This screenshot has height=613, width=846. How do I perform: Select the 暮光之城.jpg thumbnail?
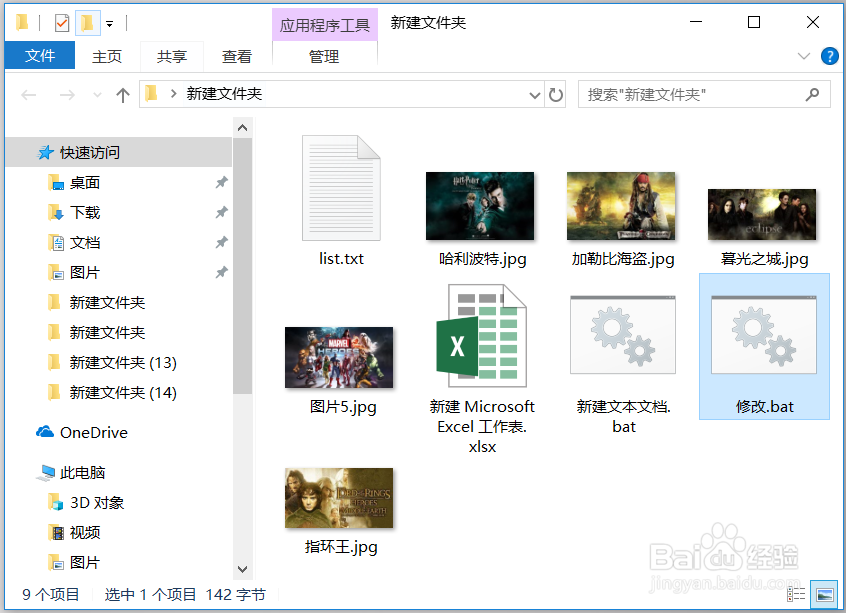click(762, 214)
